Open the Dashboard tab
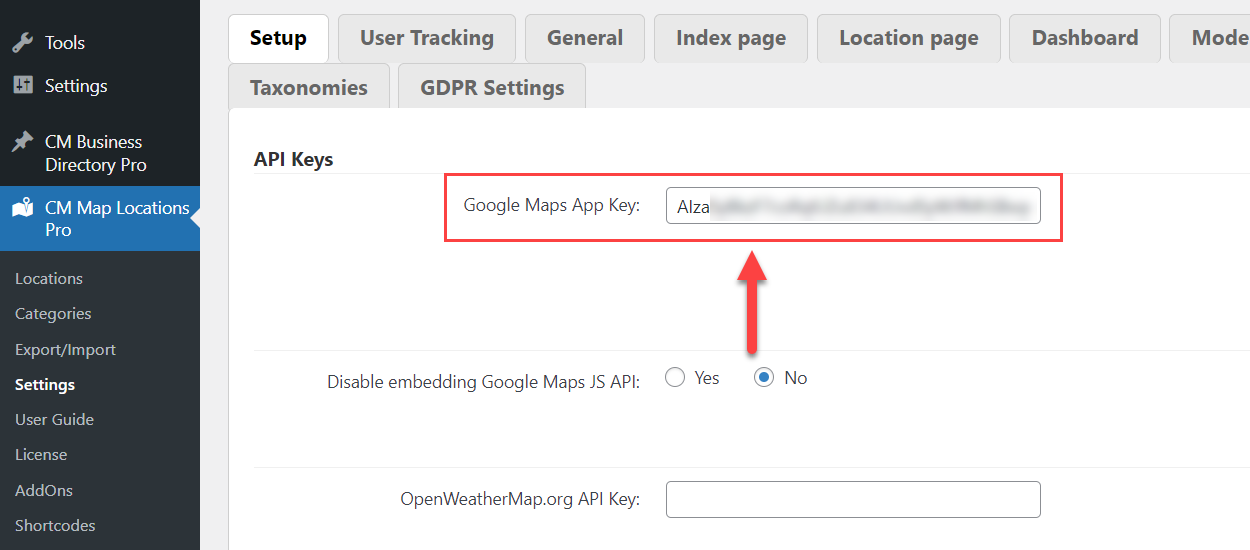 1085,38
